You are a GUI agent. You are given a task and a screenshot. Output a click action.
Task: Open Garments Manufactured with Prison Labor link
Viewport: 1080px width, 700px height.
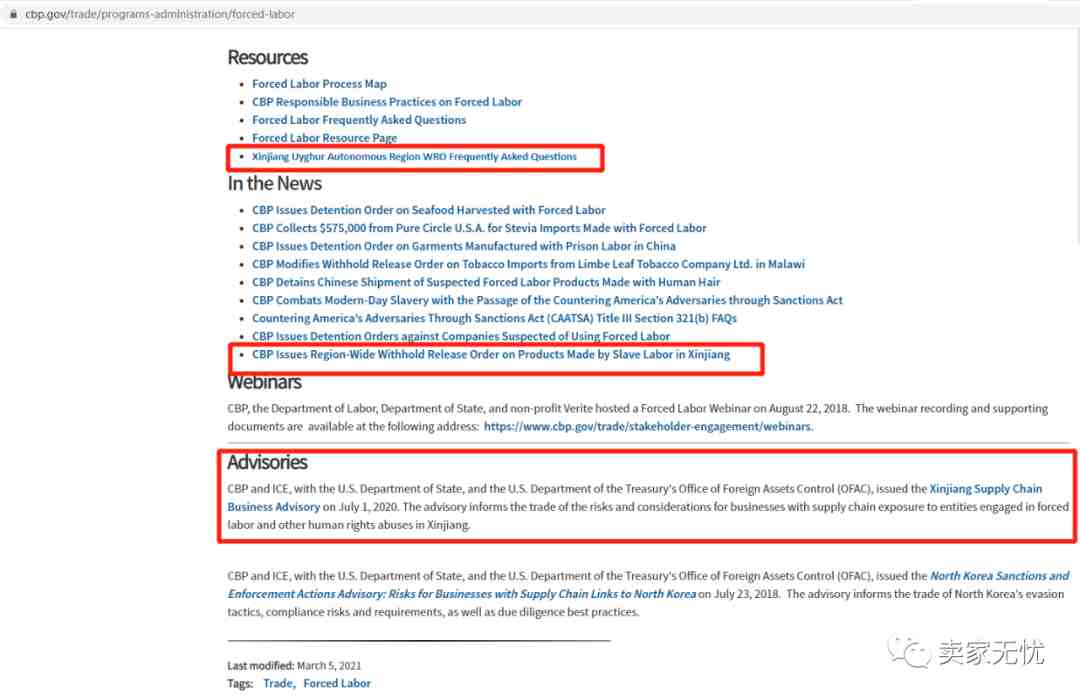[x=464, y=246]
